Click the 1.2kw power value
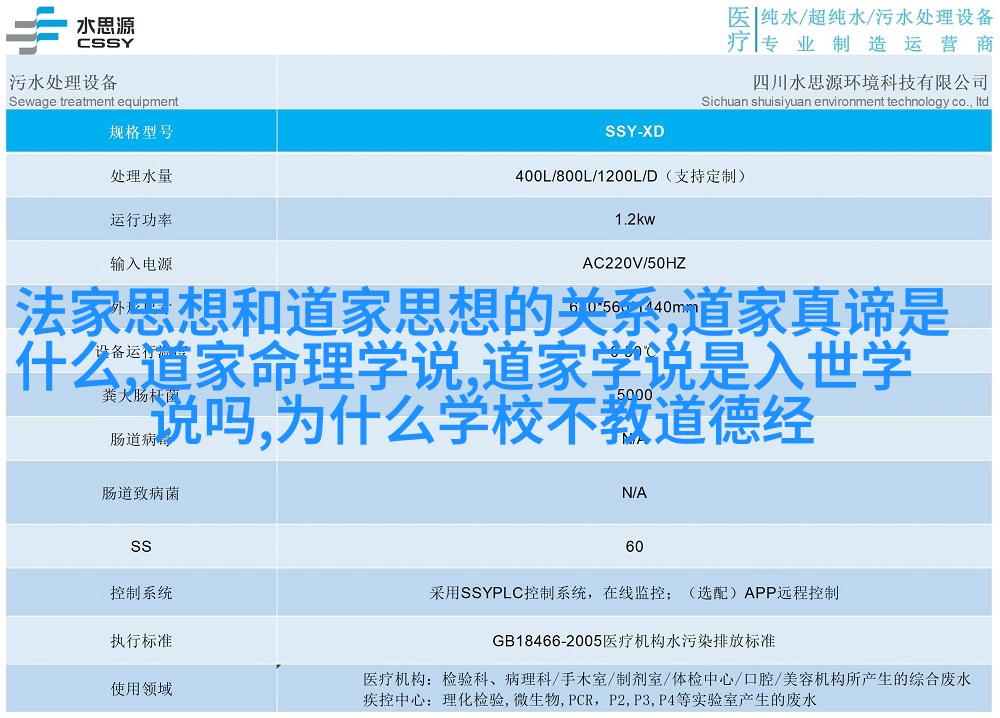This screenshot has width=1000, height=718. point(634,220)
